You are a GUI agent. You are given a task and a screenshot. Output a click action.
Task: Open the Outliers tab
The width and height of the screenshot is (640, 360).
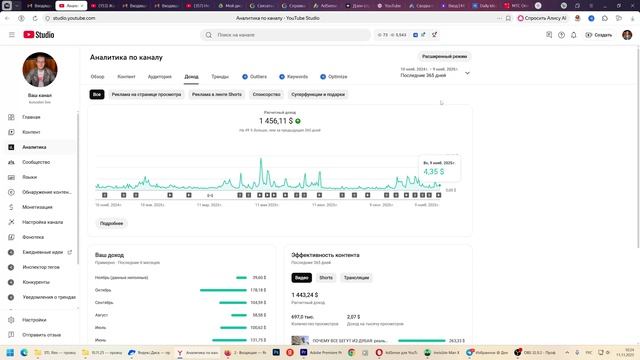tap(254, 77)
